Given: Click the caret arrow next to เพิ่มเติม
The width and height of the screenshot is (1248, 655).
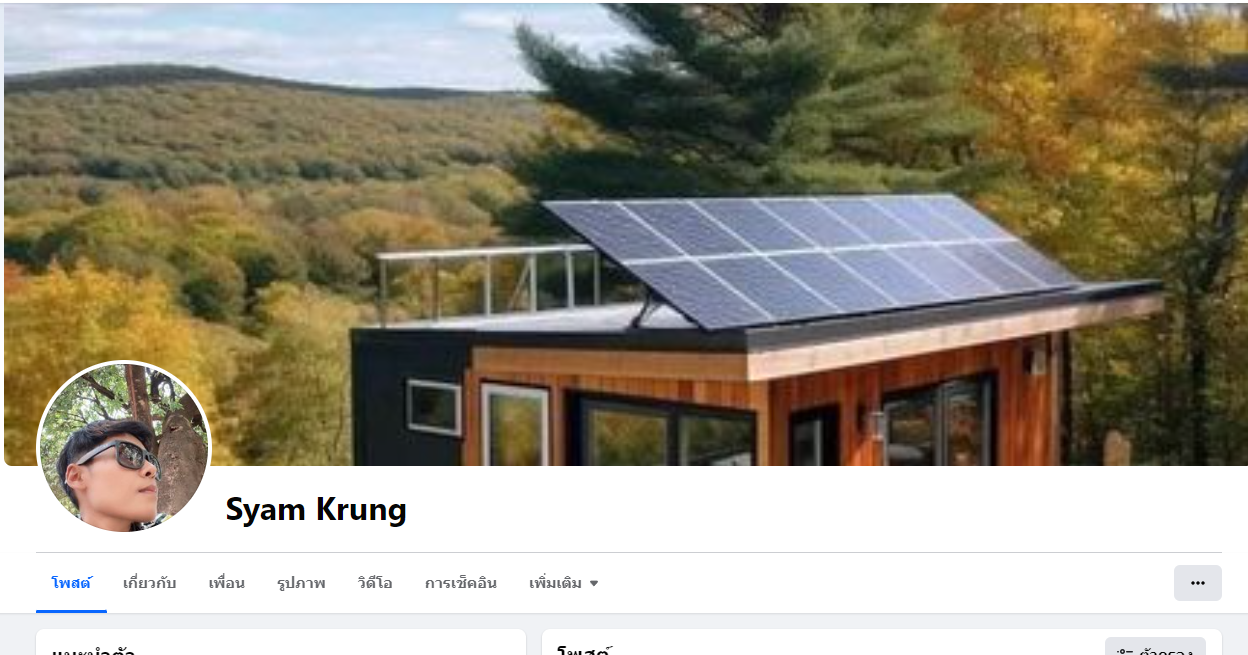Looking at the screenshot, I should (x=593, y=583).
